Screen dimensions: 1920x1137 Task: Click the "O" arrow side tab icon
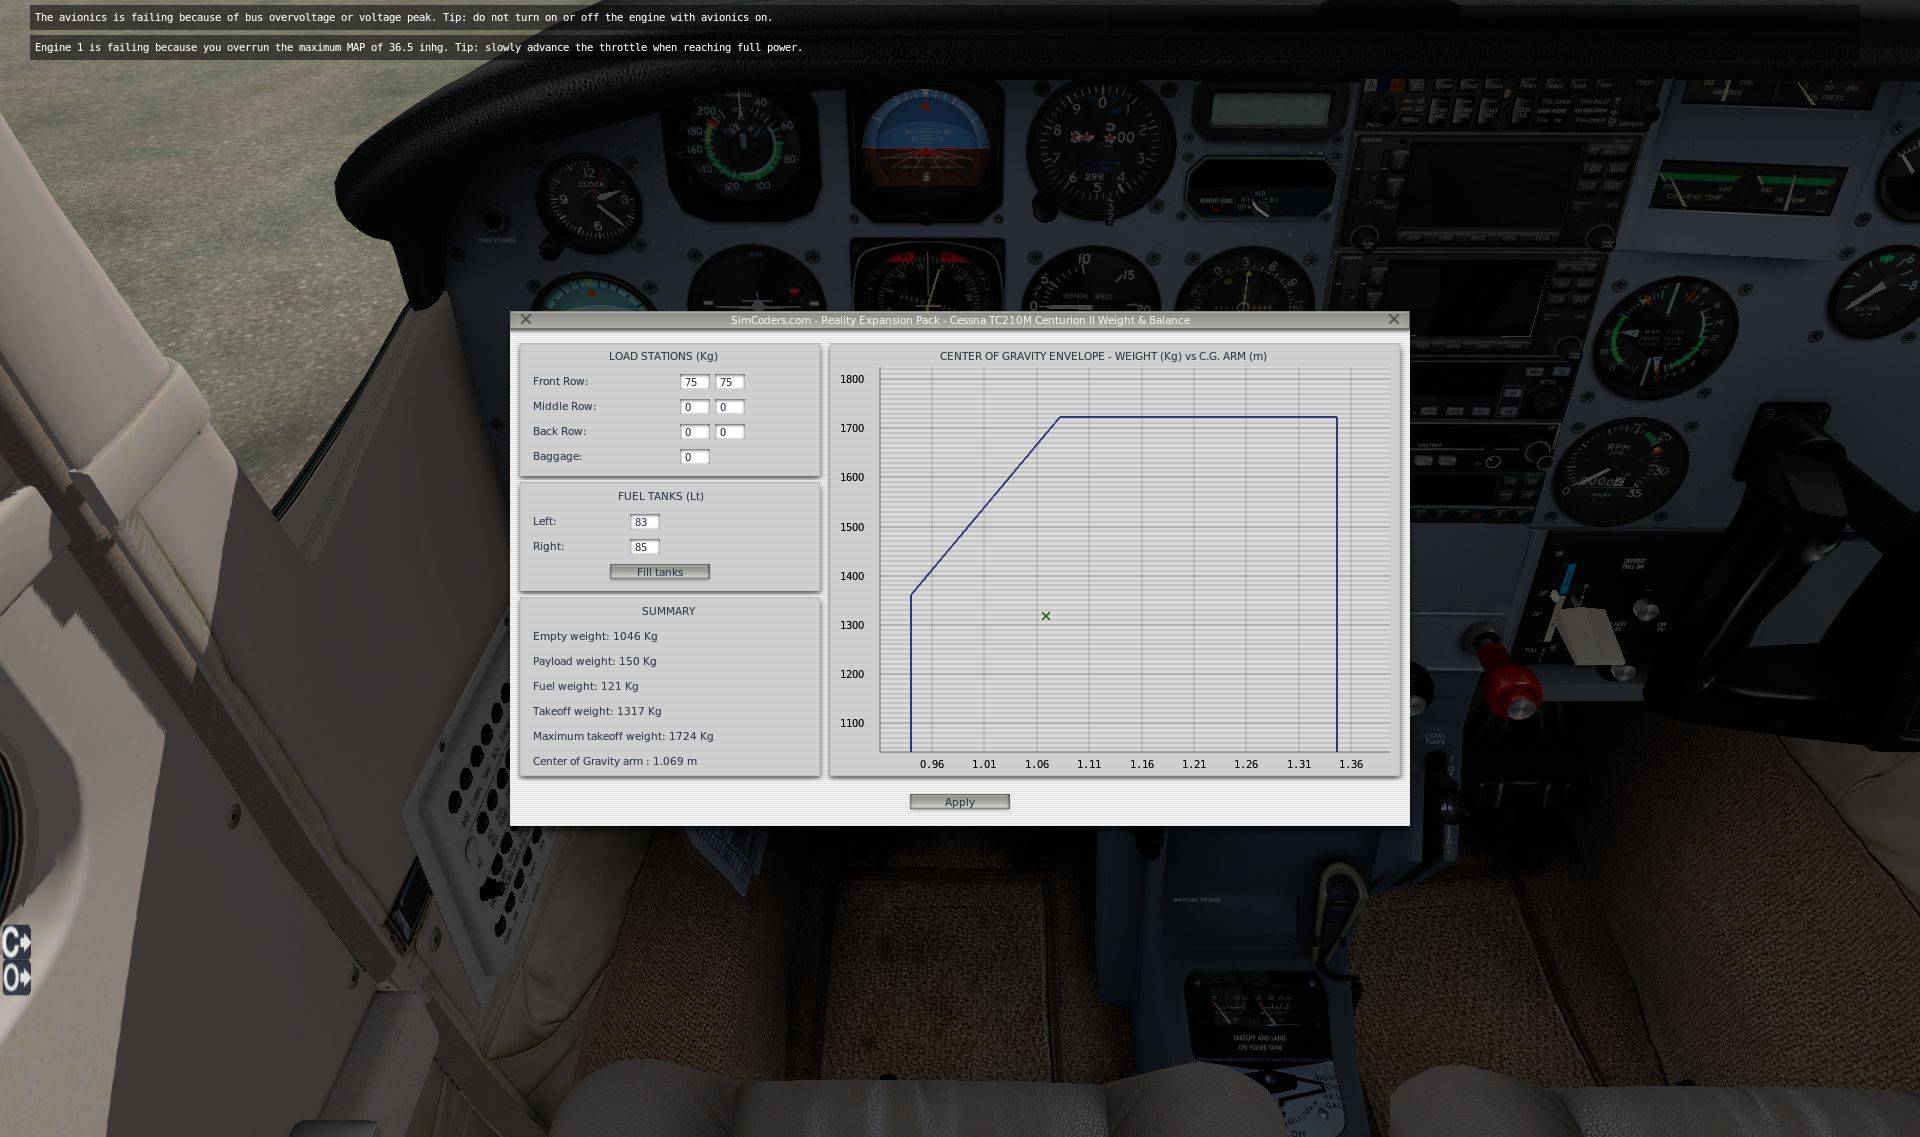(x=16, y=977)
